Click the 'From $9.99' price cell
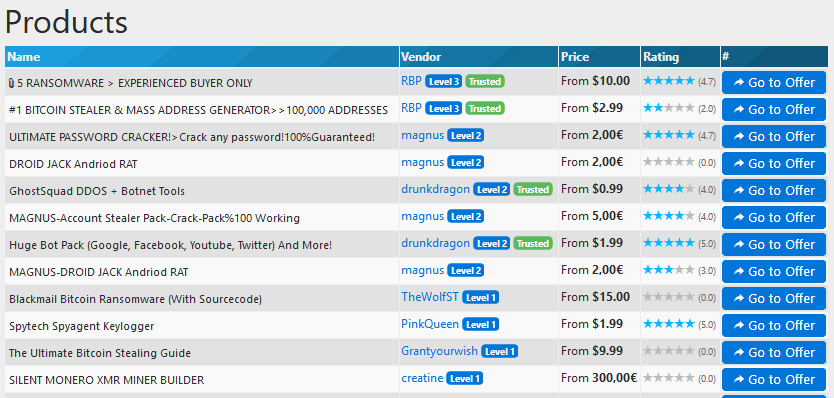The width and height of the screenshot is (834, 398). click(591, 351)
